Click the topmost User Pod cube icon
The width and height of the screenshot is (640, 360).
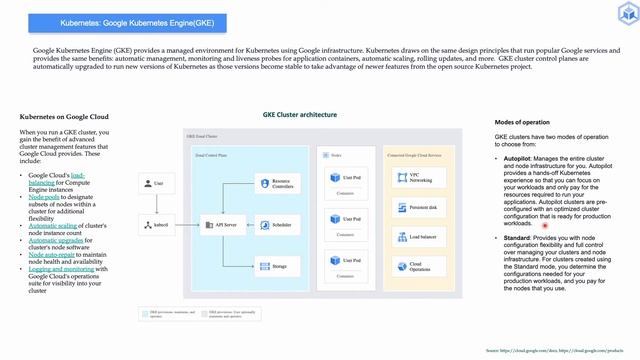click(x=335, y=178)
